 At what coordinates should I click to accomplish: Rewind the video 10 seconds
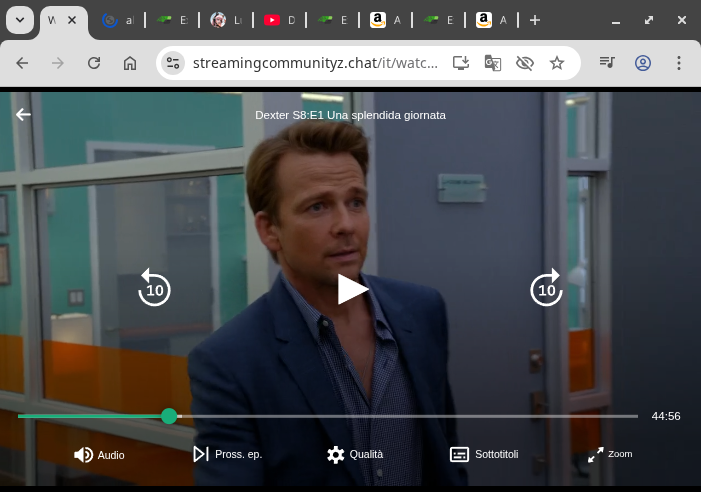coord(154,287)
